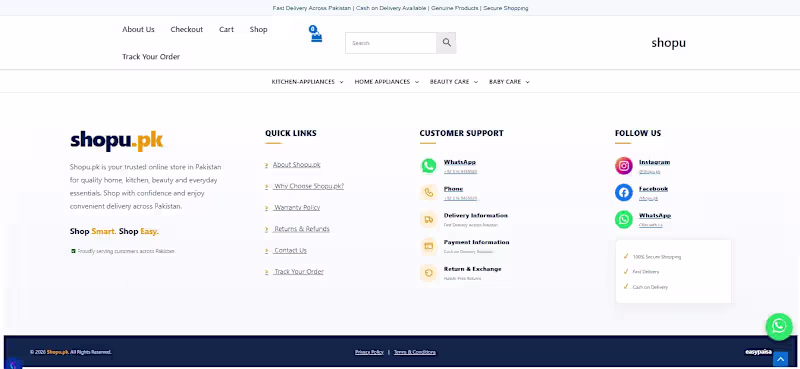Click the Payment Information heading text

pos(477,242)
